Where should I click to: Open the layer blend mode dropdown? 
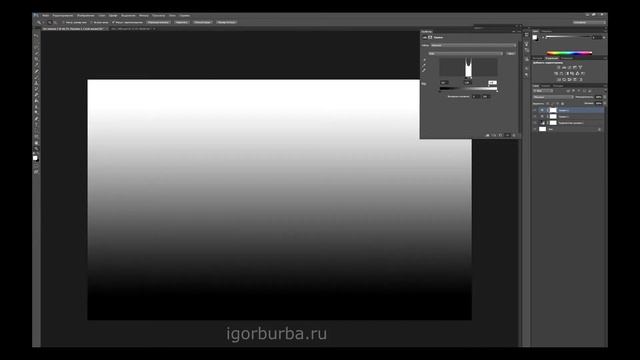click(x=553, y=97)
